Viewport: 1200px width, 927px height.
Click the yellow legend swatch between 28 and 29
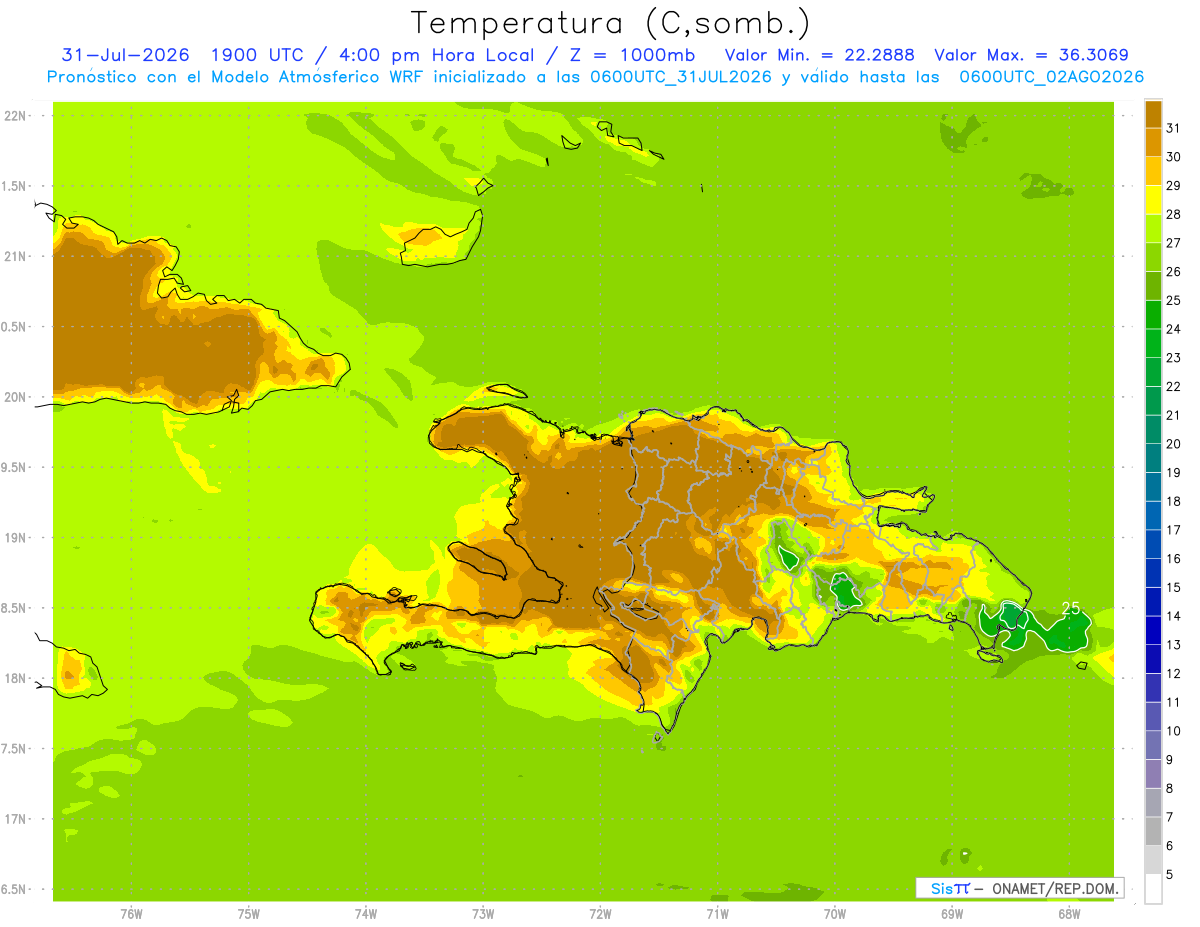point(1153,200)
